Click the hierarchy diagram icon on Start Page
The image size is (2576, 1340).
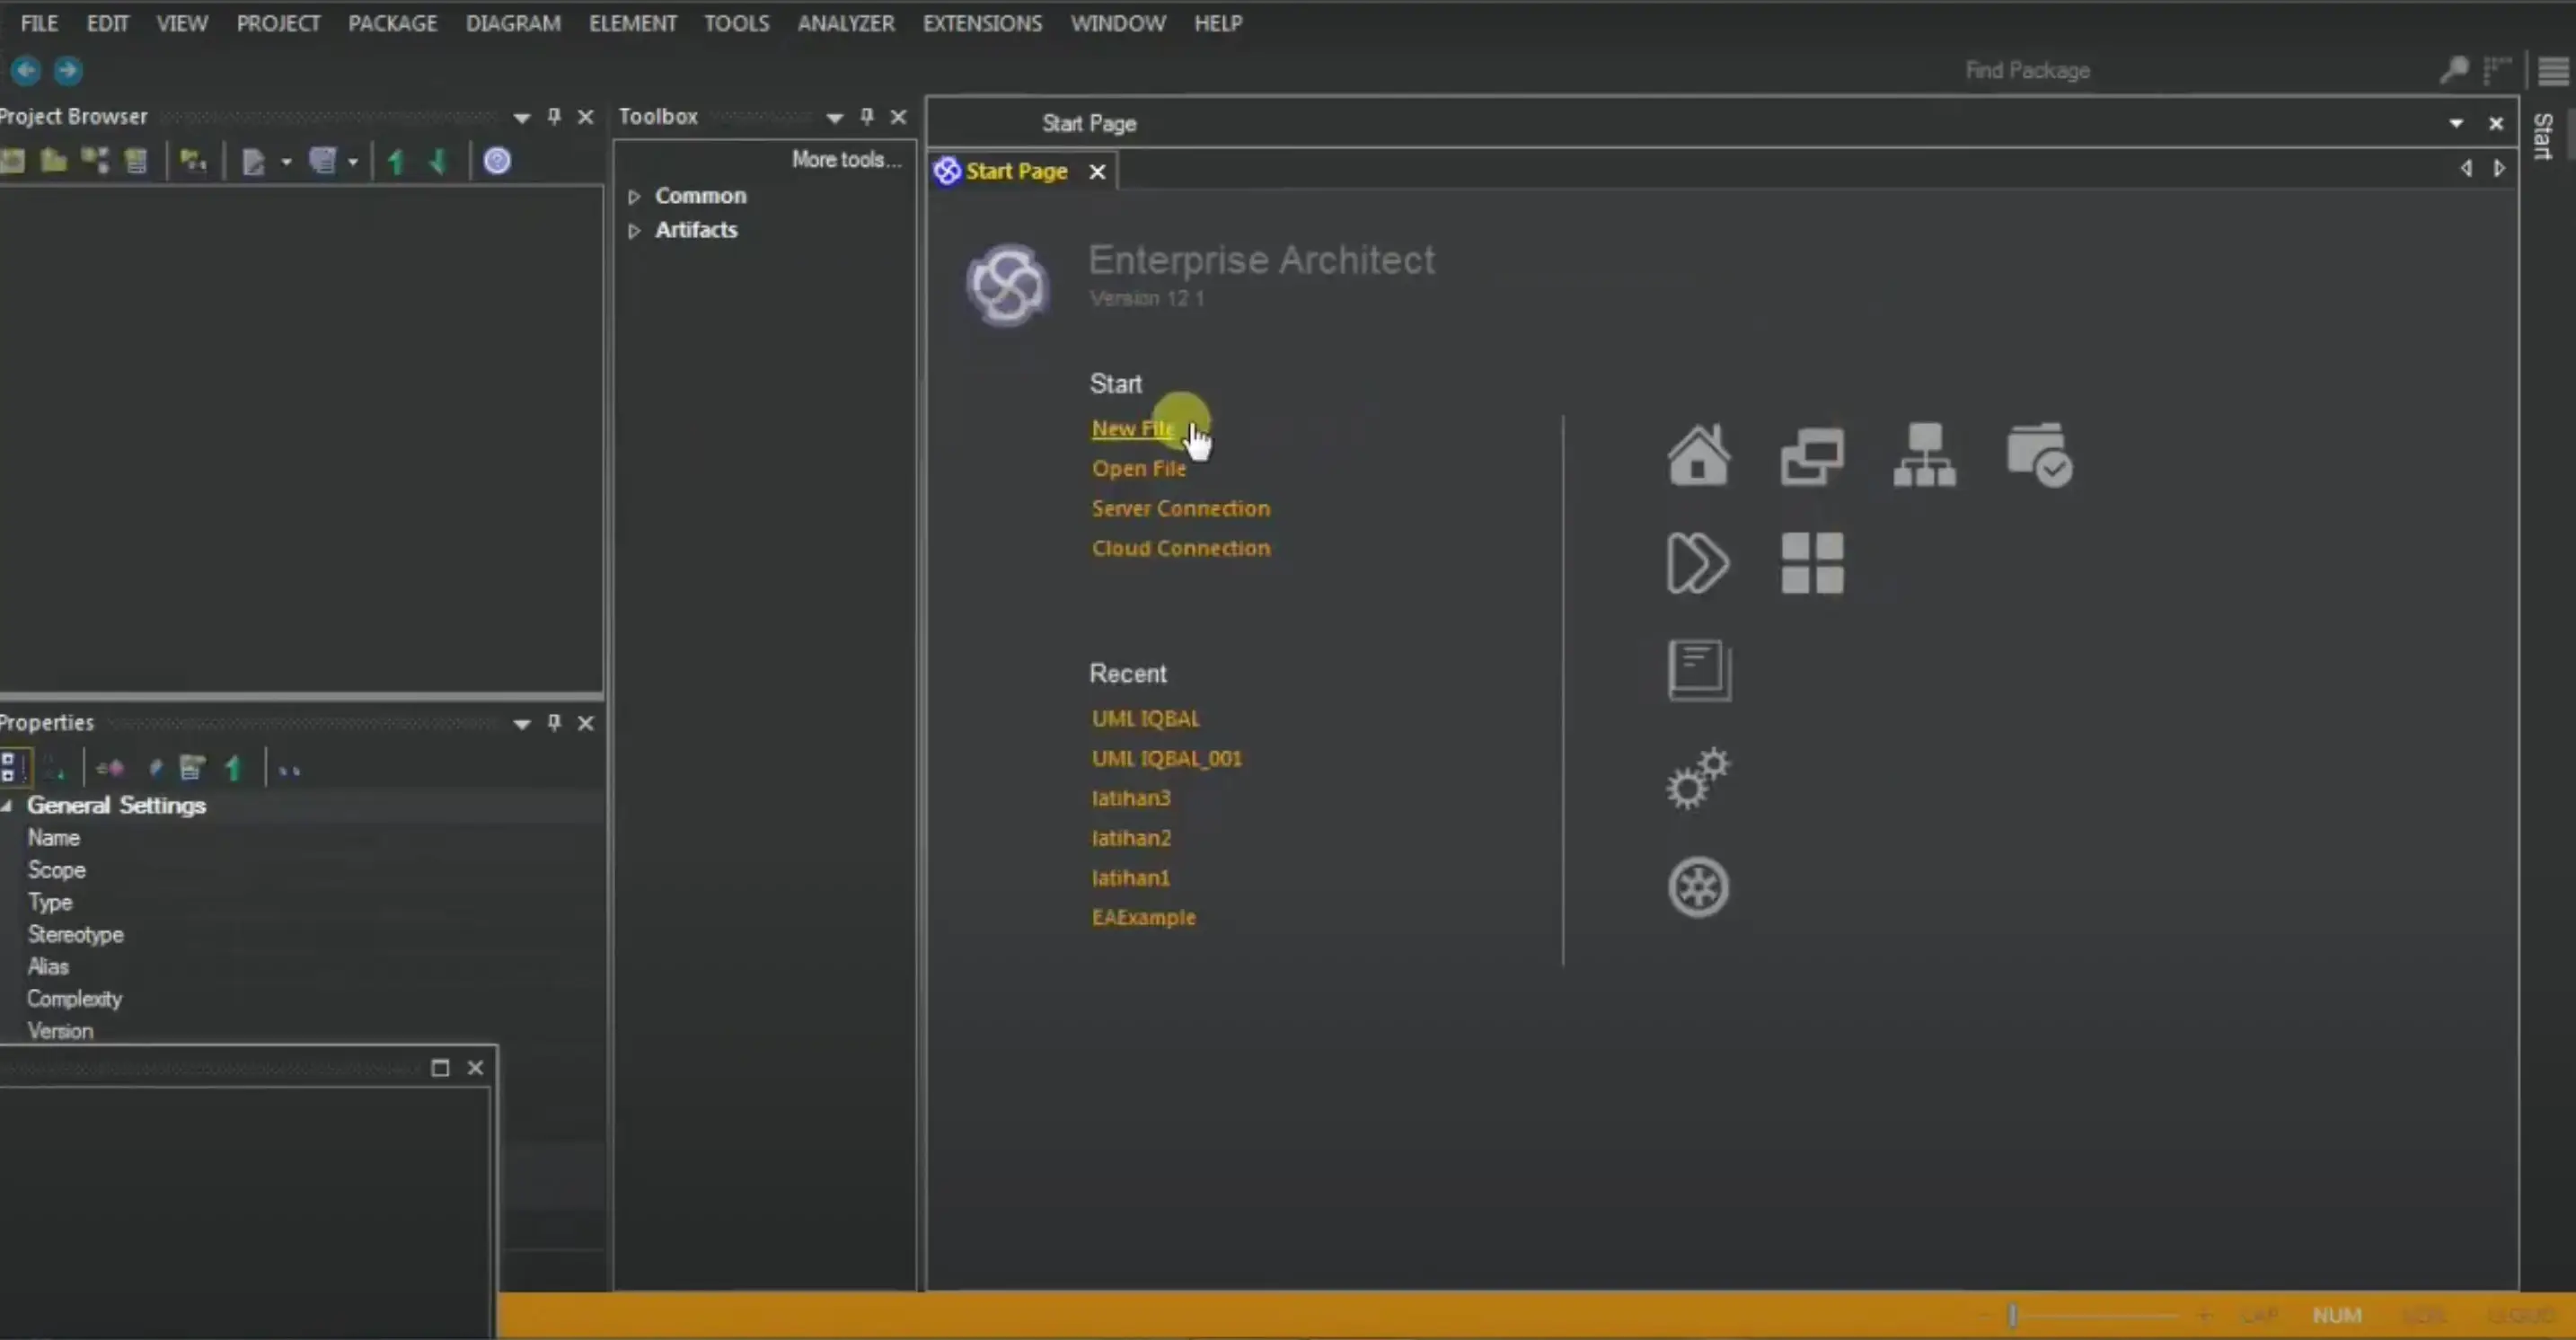pyautogui.click(x=1924, y=455)
